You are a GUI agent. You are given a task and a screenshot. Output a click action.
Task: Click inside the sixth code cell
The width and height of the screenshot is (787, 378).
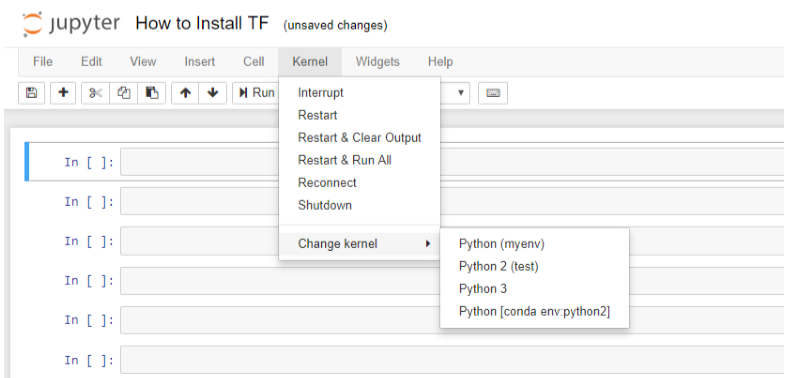(x=452, y=360)
